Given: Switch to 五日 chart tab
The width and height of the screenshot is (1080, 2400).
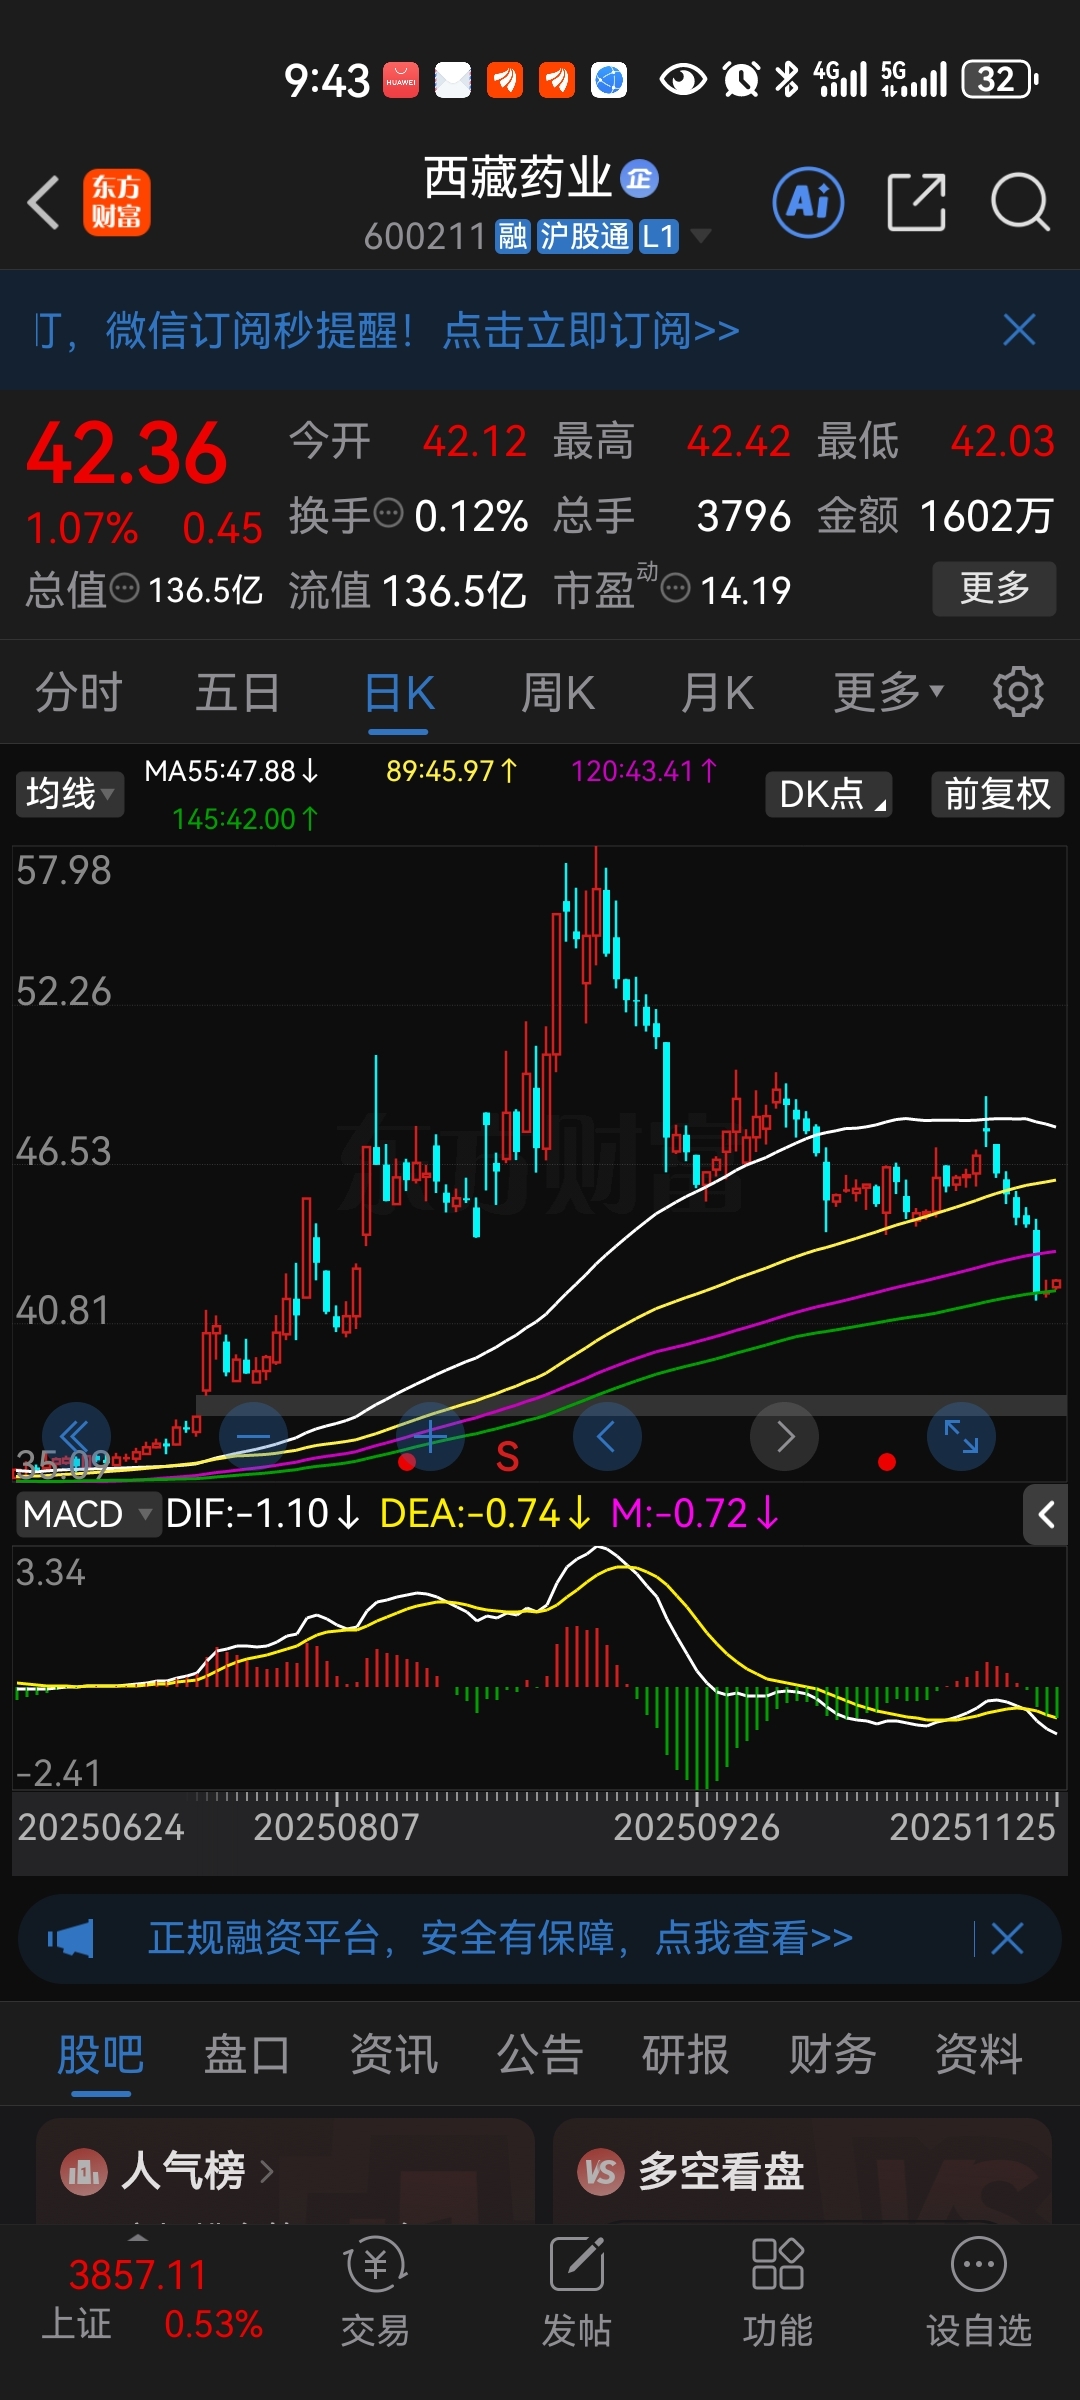Looking at the screenshot, I should point(237,692).
